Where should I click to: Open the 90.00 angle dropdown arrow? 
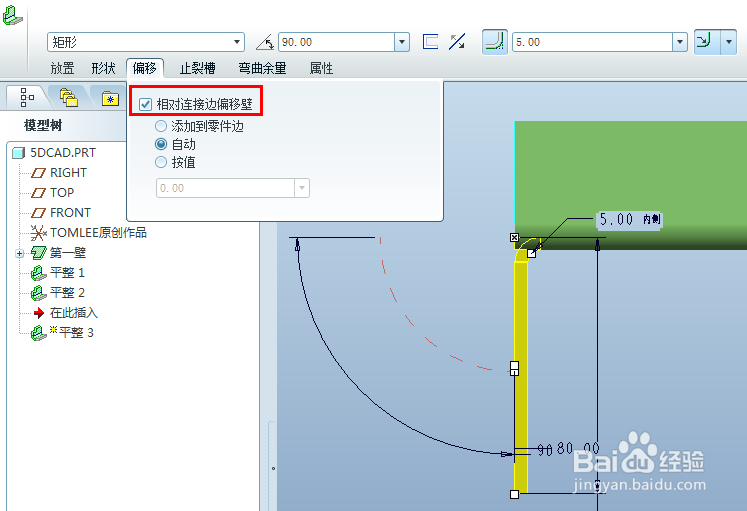coord(402,42)
